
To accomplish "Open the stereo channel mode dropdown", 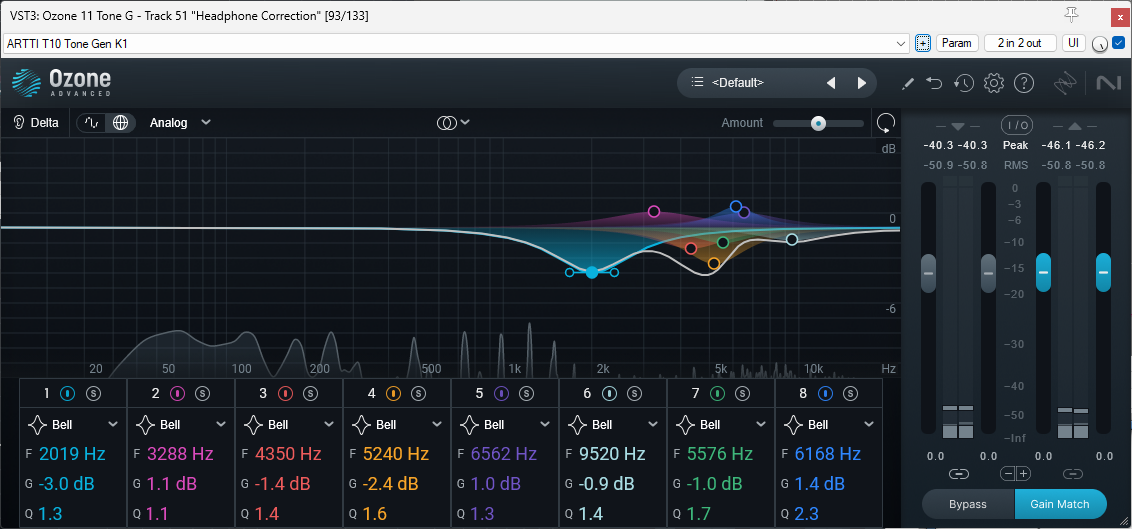I will pos(453,123).
